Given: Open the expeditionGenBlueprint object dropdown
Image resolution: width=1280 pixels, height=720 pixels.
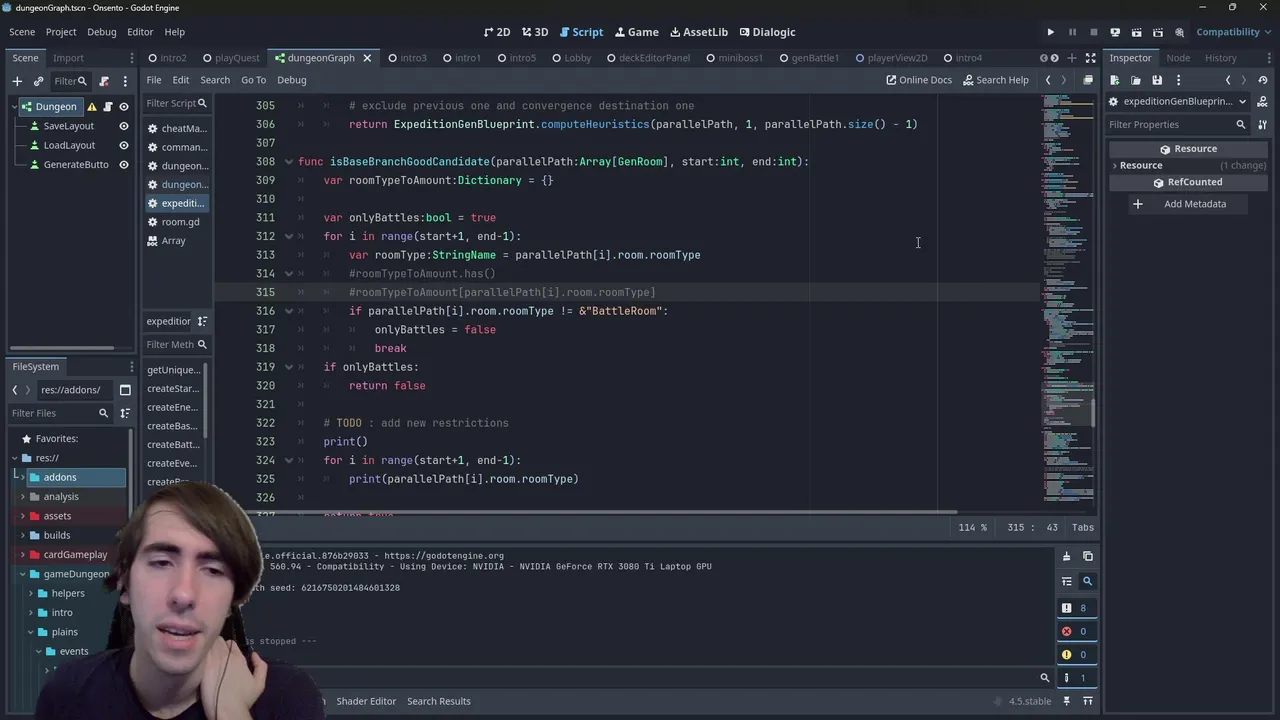Looking at the screenshot, I should [x=1177, y=101].
